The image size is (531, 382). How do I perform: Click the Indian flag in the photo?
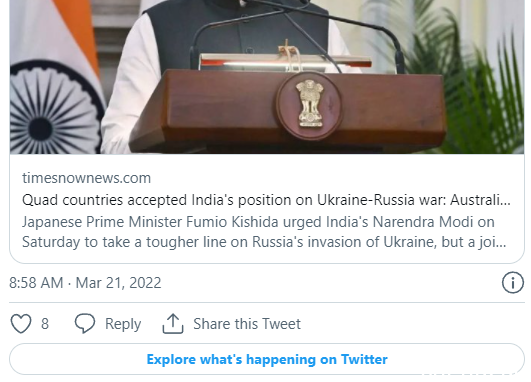(56, 77)
